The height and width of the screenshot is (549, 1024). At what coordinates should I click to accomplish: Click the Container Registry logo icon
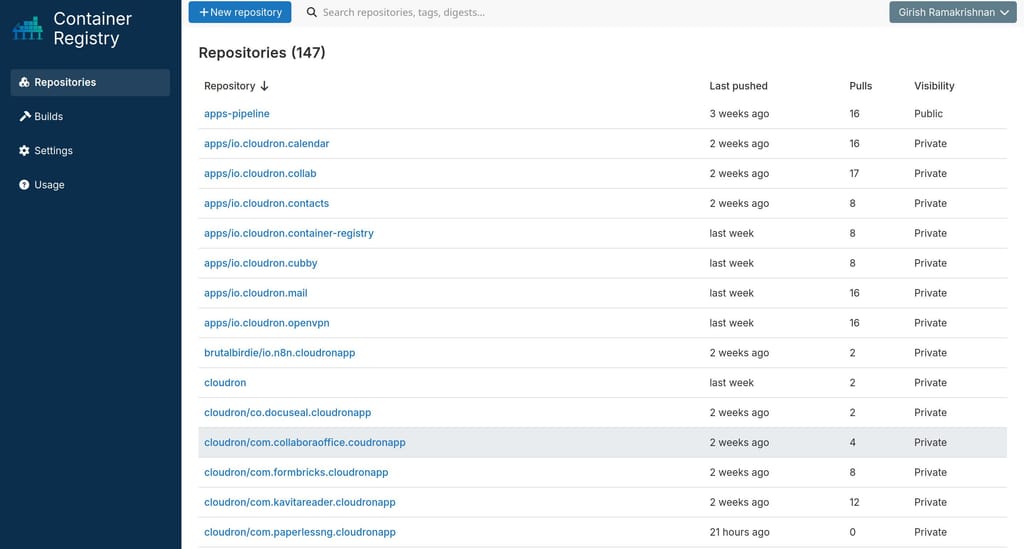tap(27, 29)
